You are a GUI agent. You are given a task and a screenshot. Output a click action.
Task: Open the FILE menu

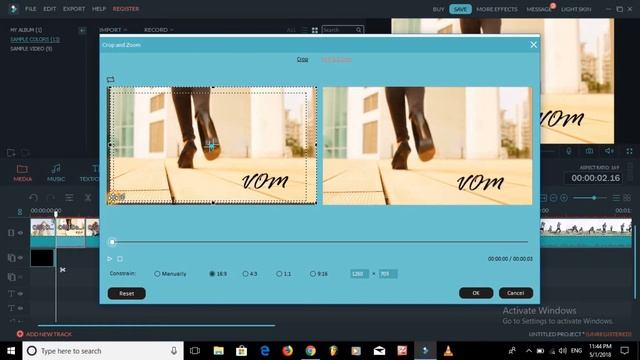click(x=31, y=9)
